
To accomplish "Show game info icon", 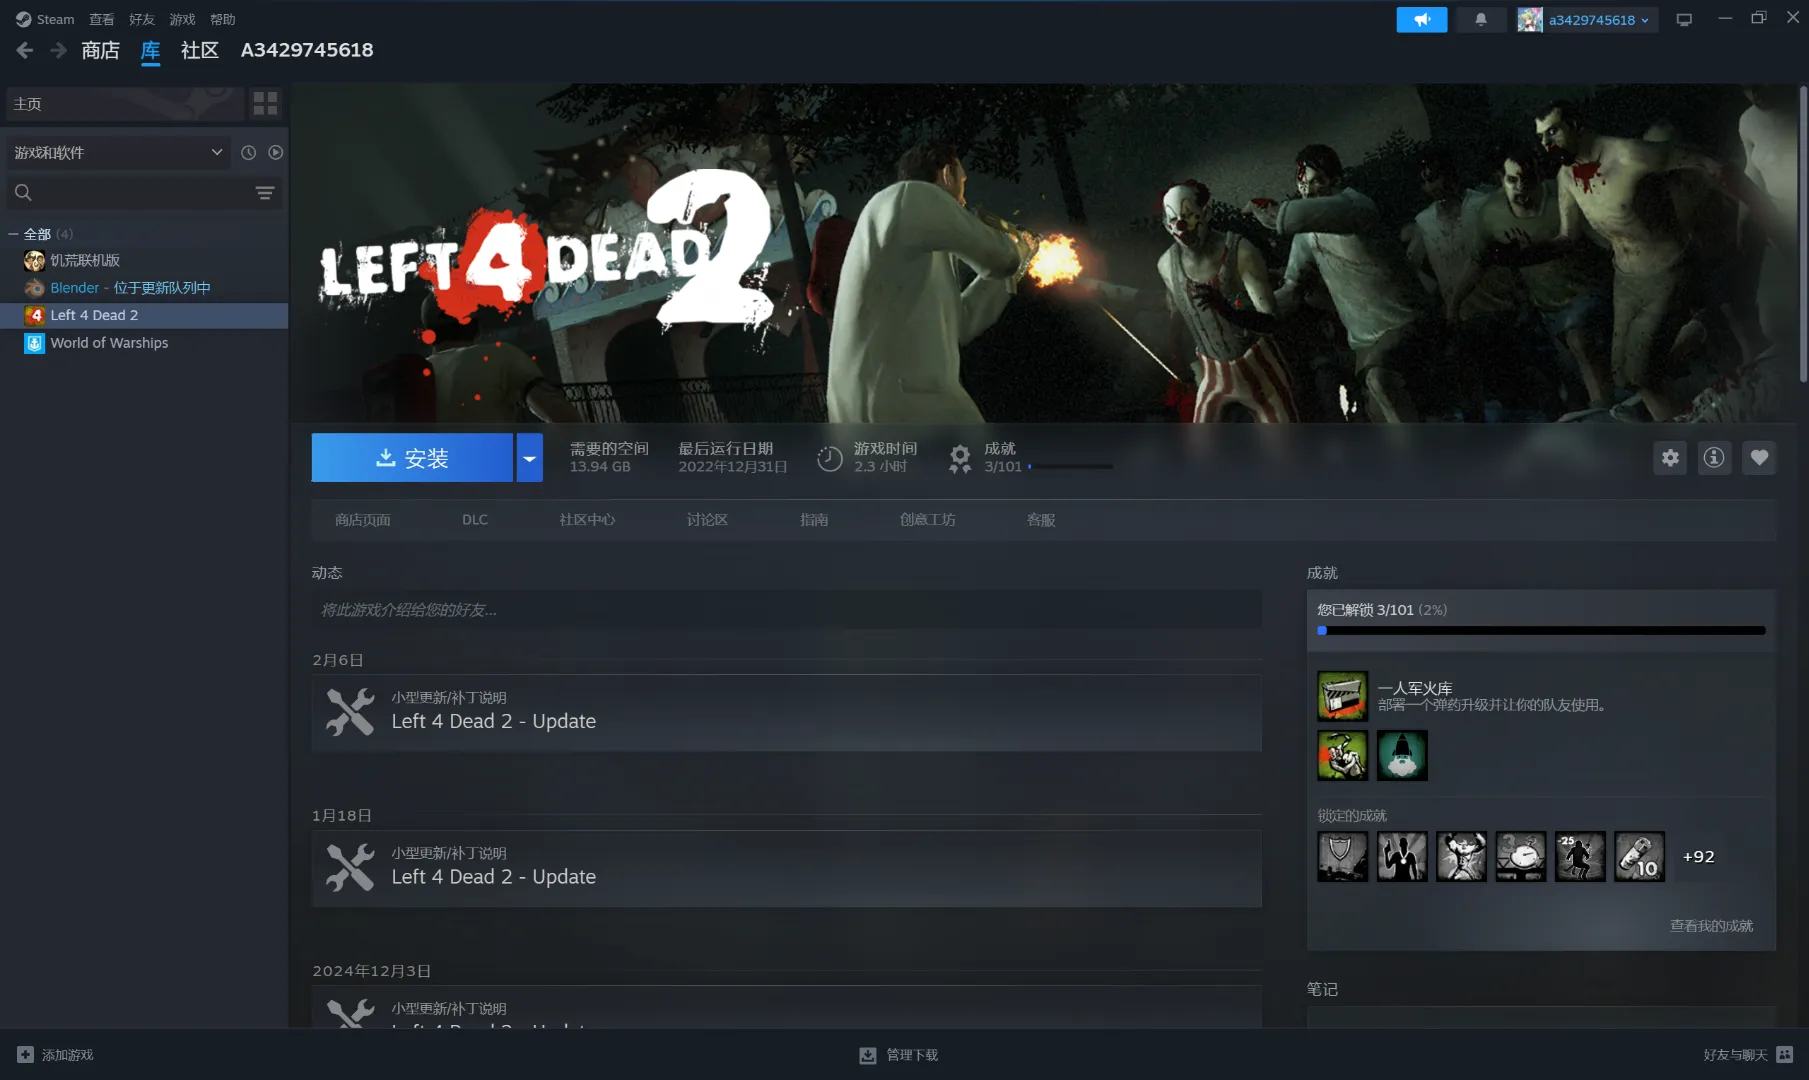I will pos(1714,458).
